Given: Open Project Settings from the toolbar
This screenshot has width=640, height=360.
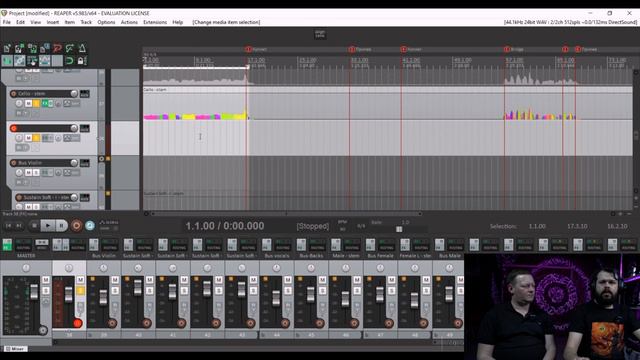Looking at the screenshot, I should (x=45, y=49).
